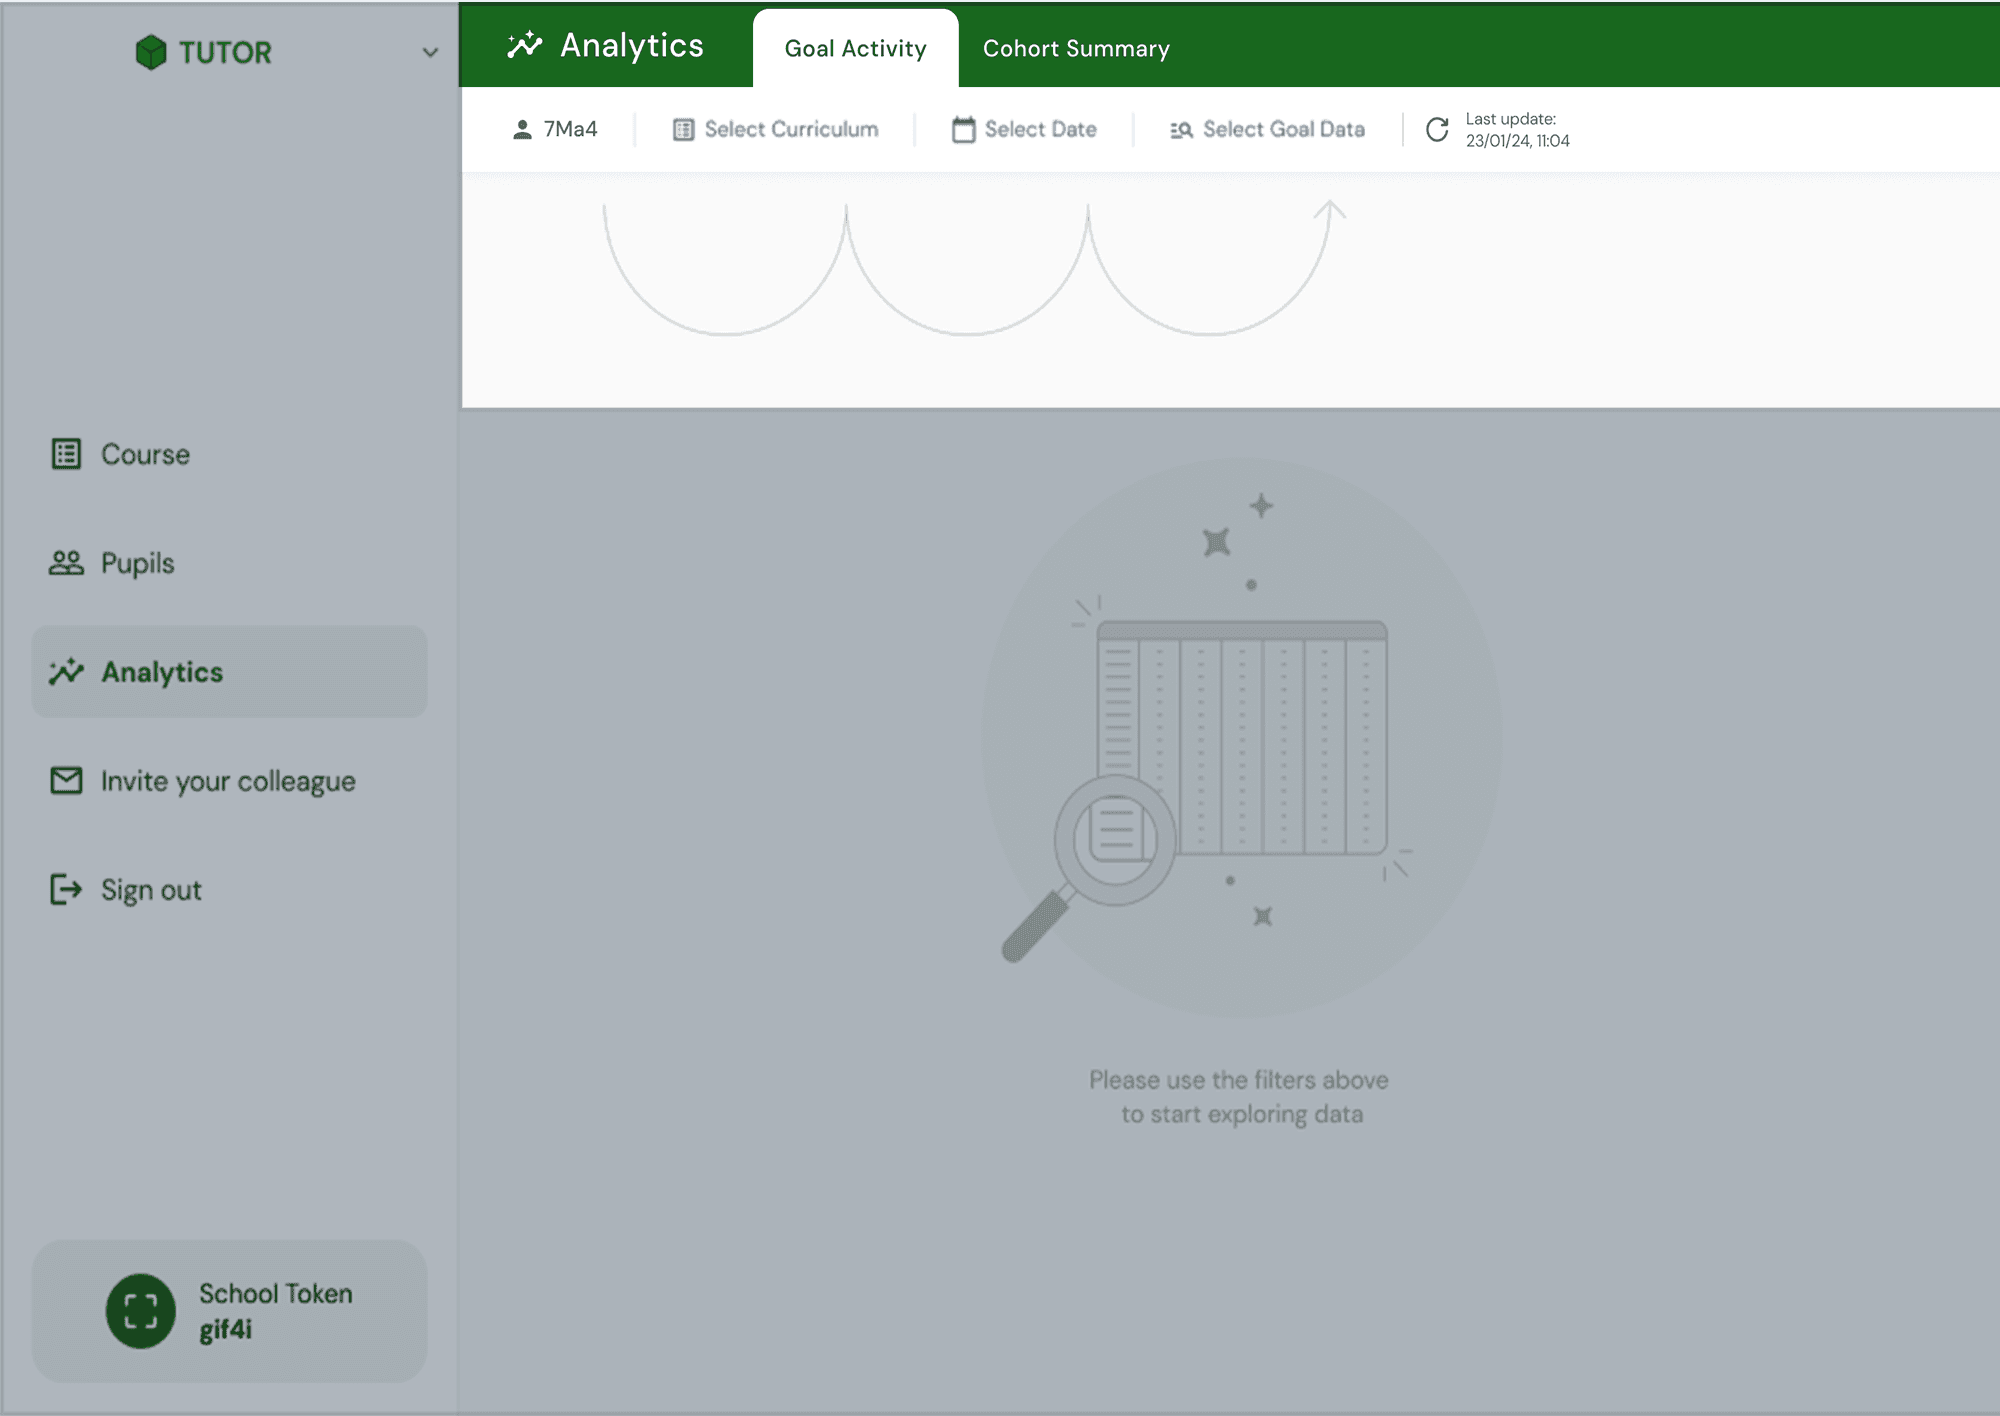This screenshot has width=2000, height=1416.
Task: Click the Sign out label
Action: (151, 890)
